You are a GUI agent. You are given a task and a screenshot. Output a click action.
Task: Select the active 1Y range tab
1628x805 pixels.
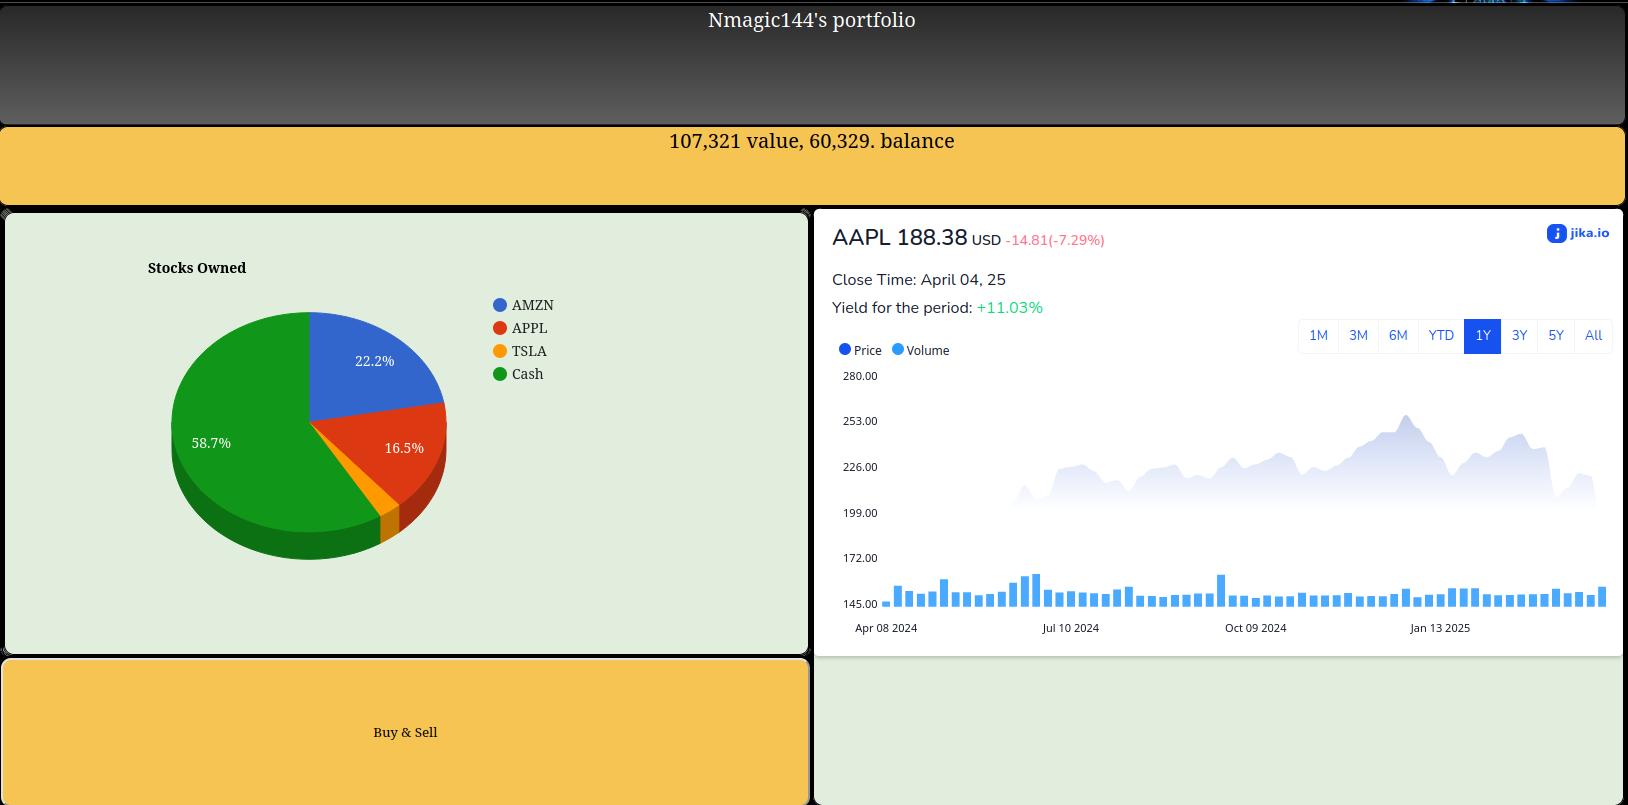point(1483,336)
